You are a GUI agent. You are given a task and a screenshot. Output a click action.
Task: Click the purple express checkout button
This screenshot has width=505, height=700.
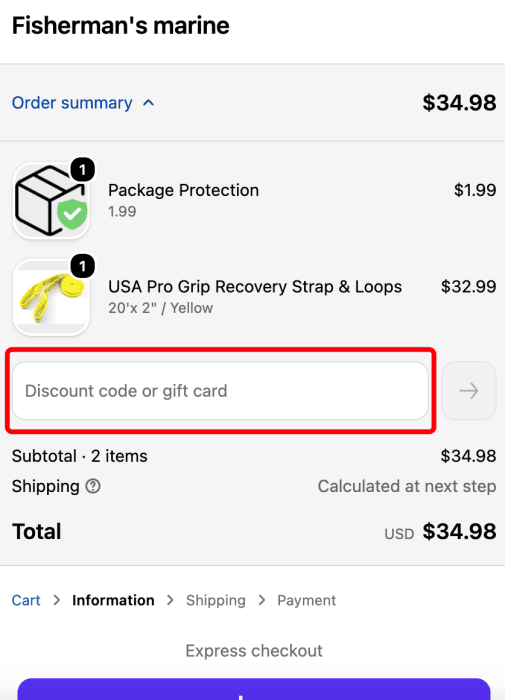[x=254, y=689]
